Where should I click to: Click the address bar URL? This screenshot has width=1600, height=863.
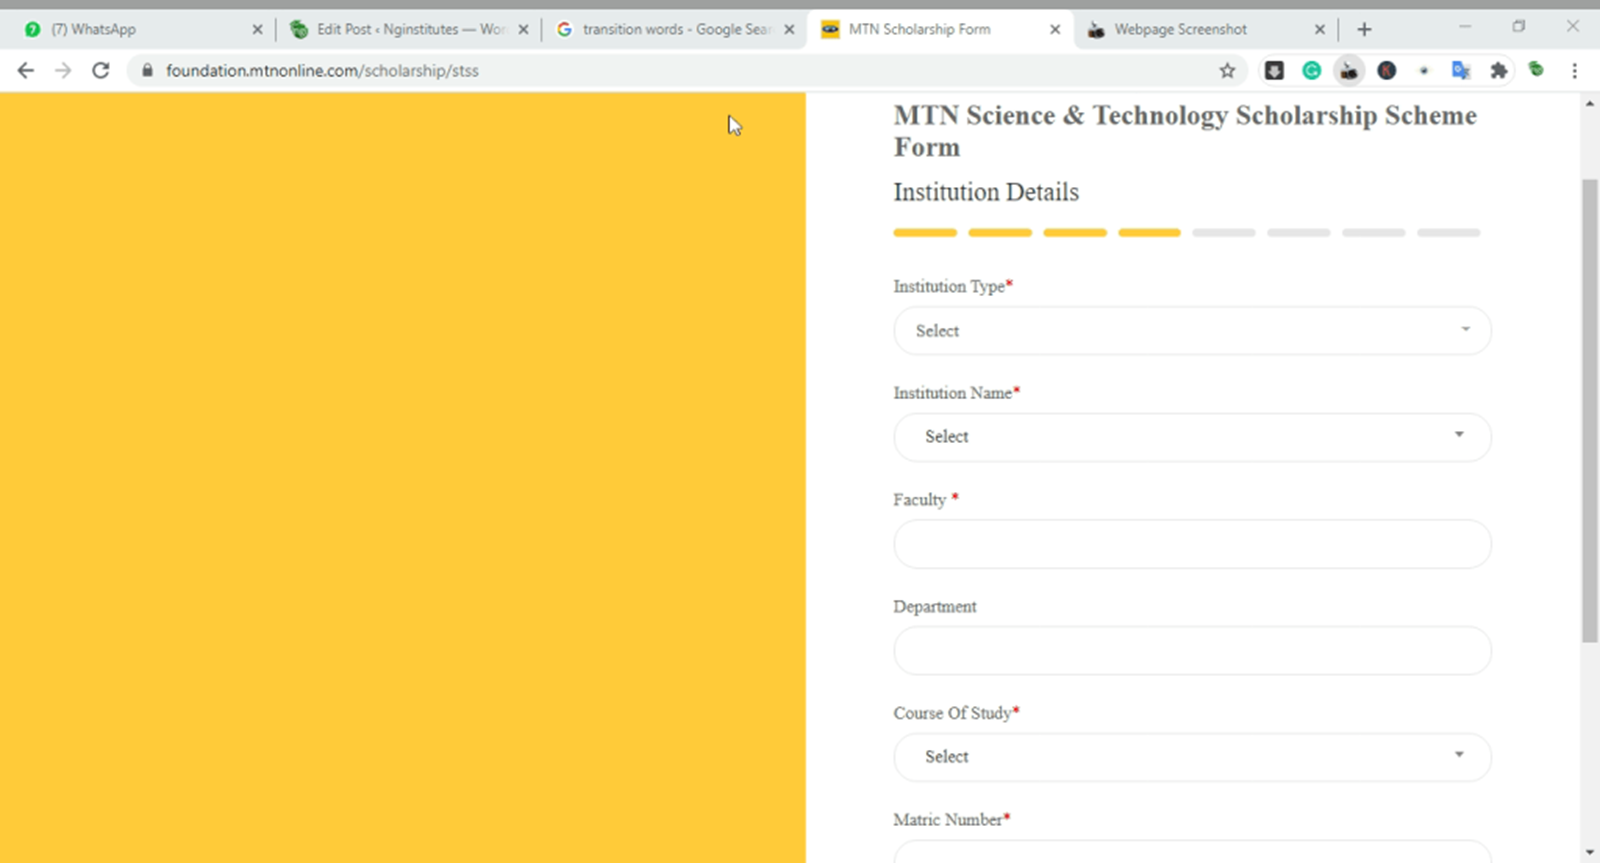coord(322,70)
